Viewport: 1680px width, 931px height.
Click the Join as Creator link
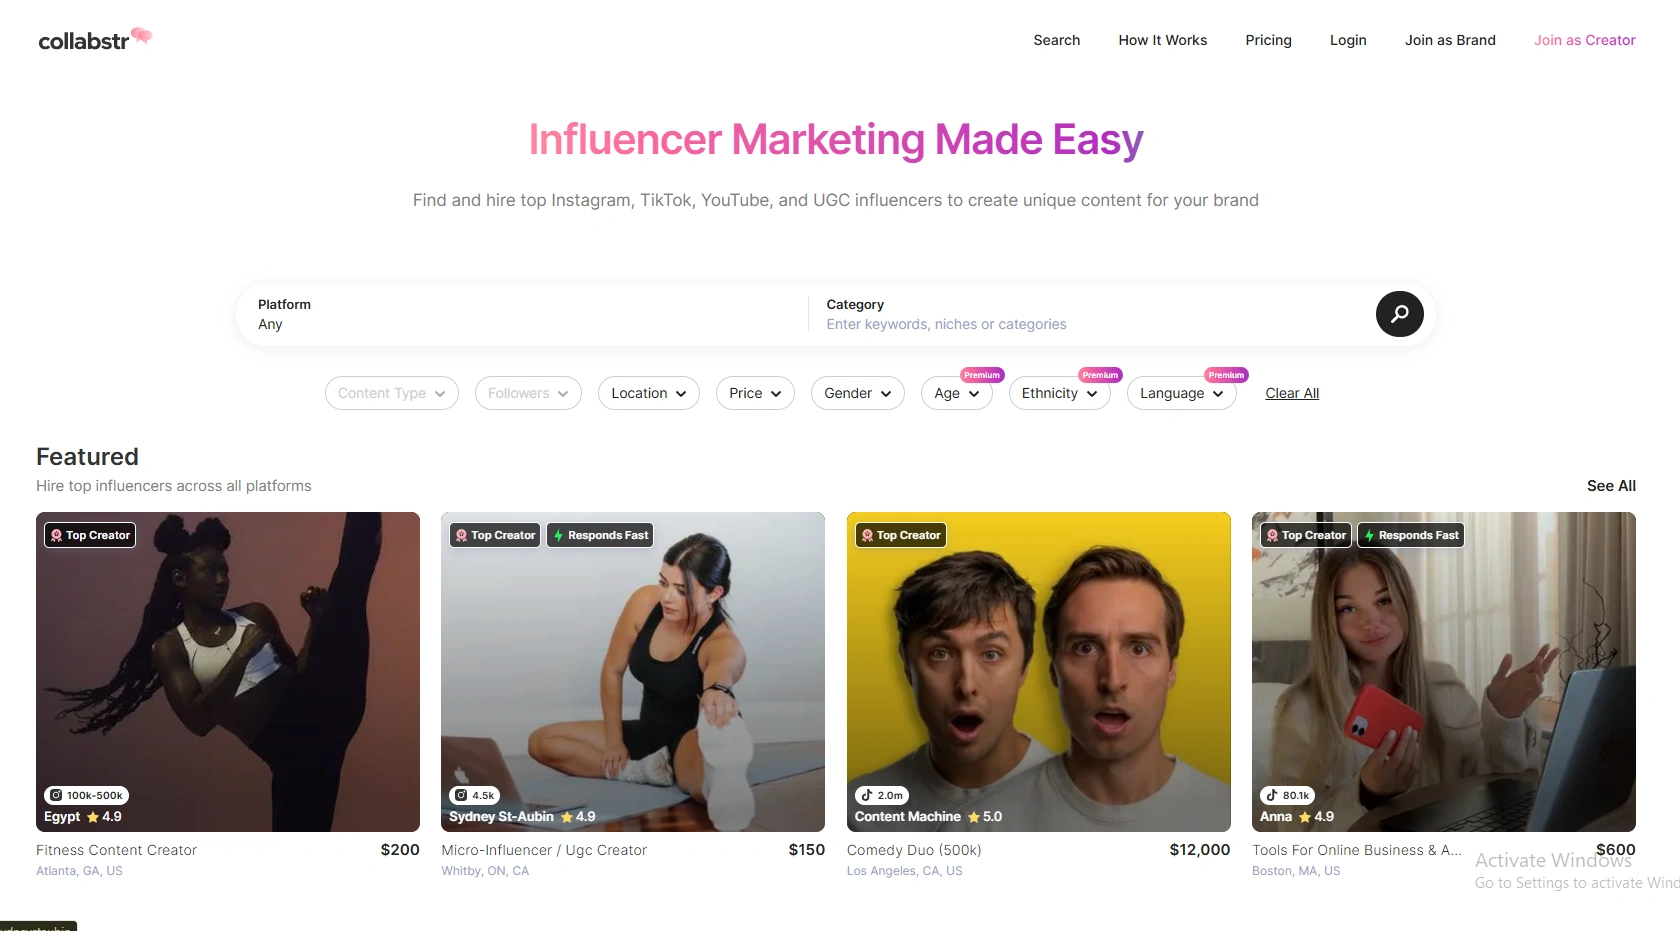click(x=1584, y=40)
